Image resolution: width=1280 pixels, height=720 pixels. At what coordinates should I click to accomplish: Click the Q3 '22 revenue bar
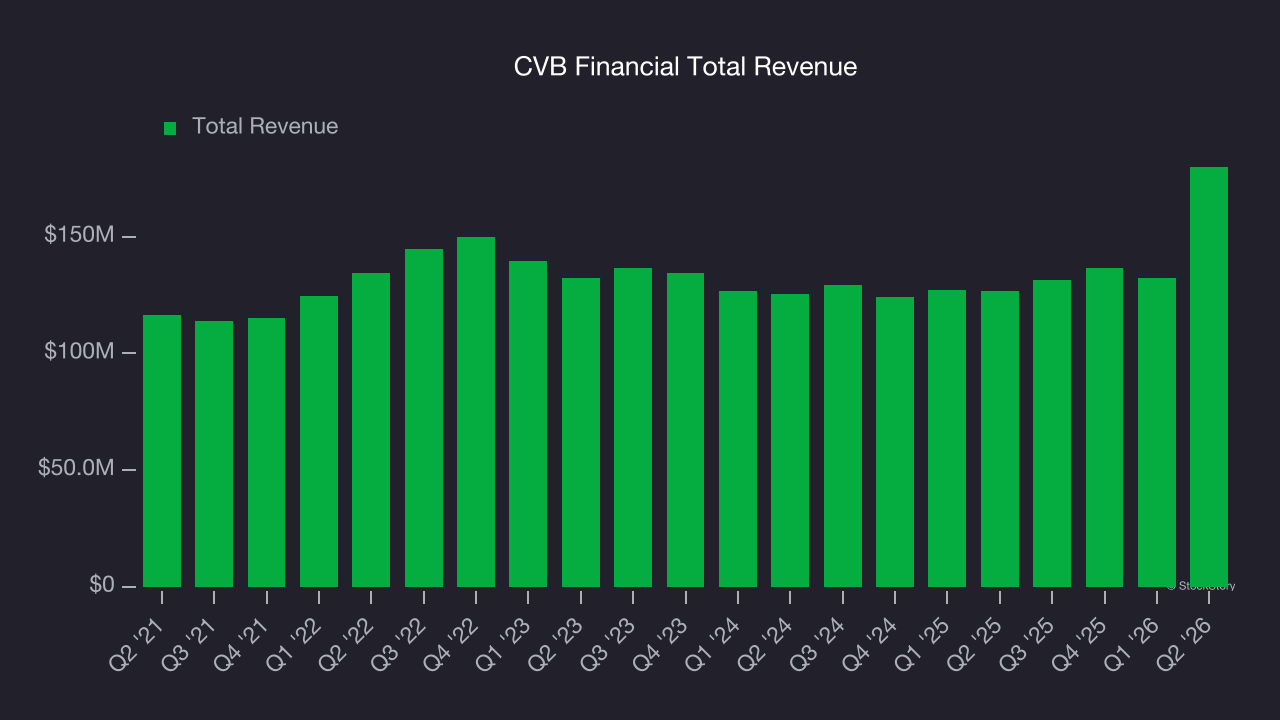click(x=424, y=418)
